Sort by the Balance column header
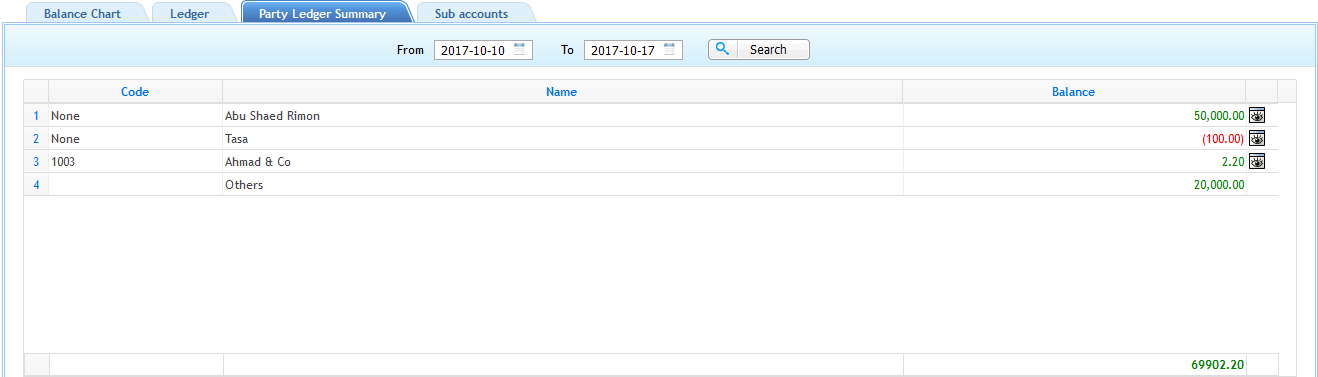 (x=1074, y=91)
